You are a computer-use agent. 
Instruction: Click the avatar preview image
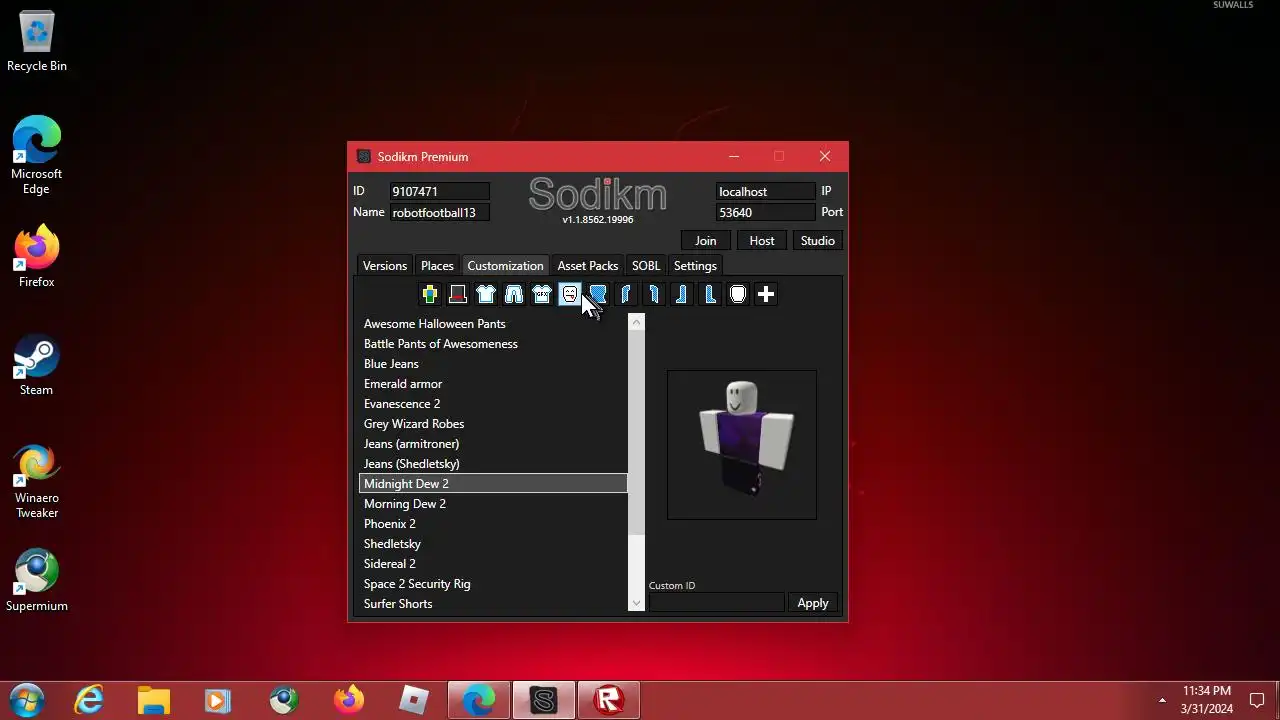[x=742, y=445]
